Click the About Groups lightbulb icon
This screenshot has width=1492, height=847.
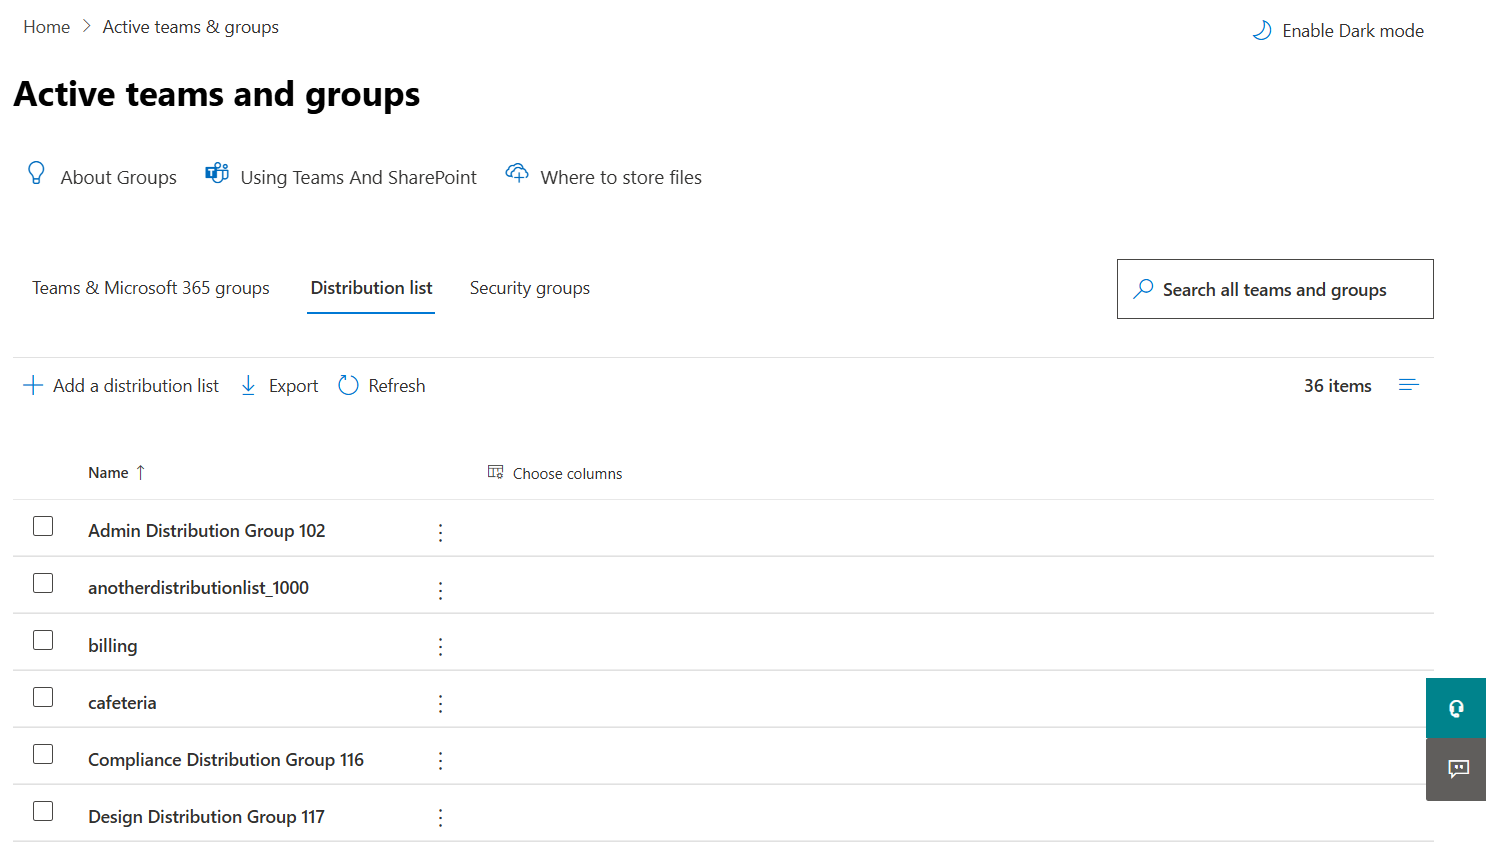pos(36,174)
